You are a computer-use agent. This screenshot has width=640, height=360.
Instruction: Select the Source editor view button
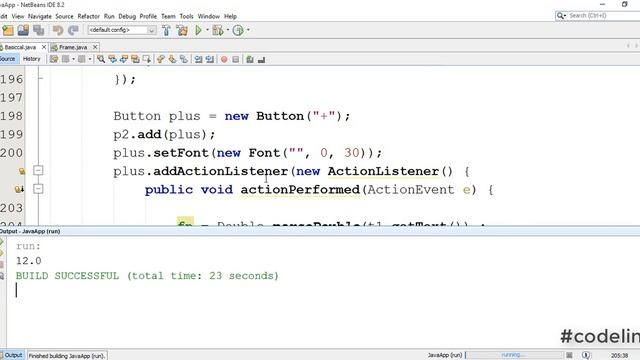[8, 59]
